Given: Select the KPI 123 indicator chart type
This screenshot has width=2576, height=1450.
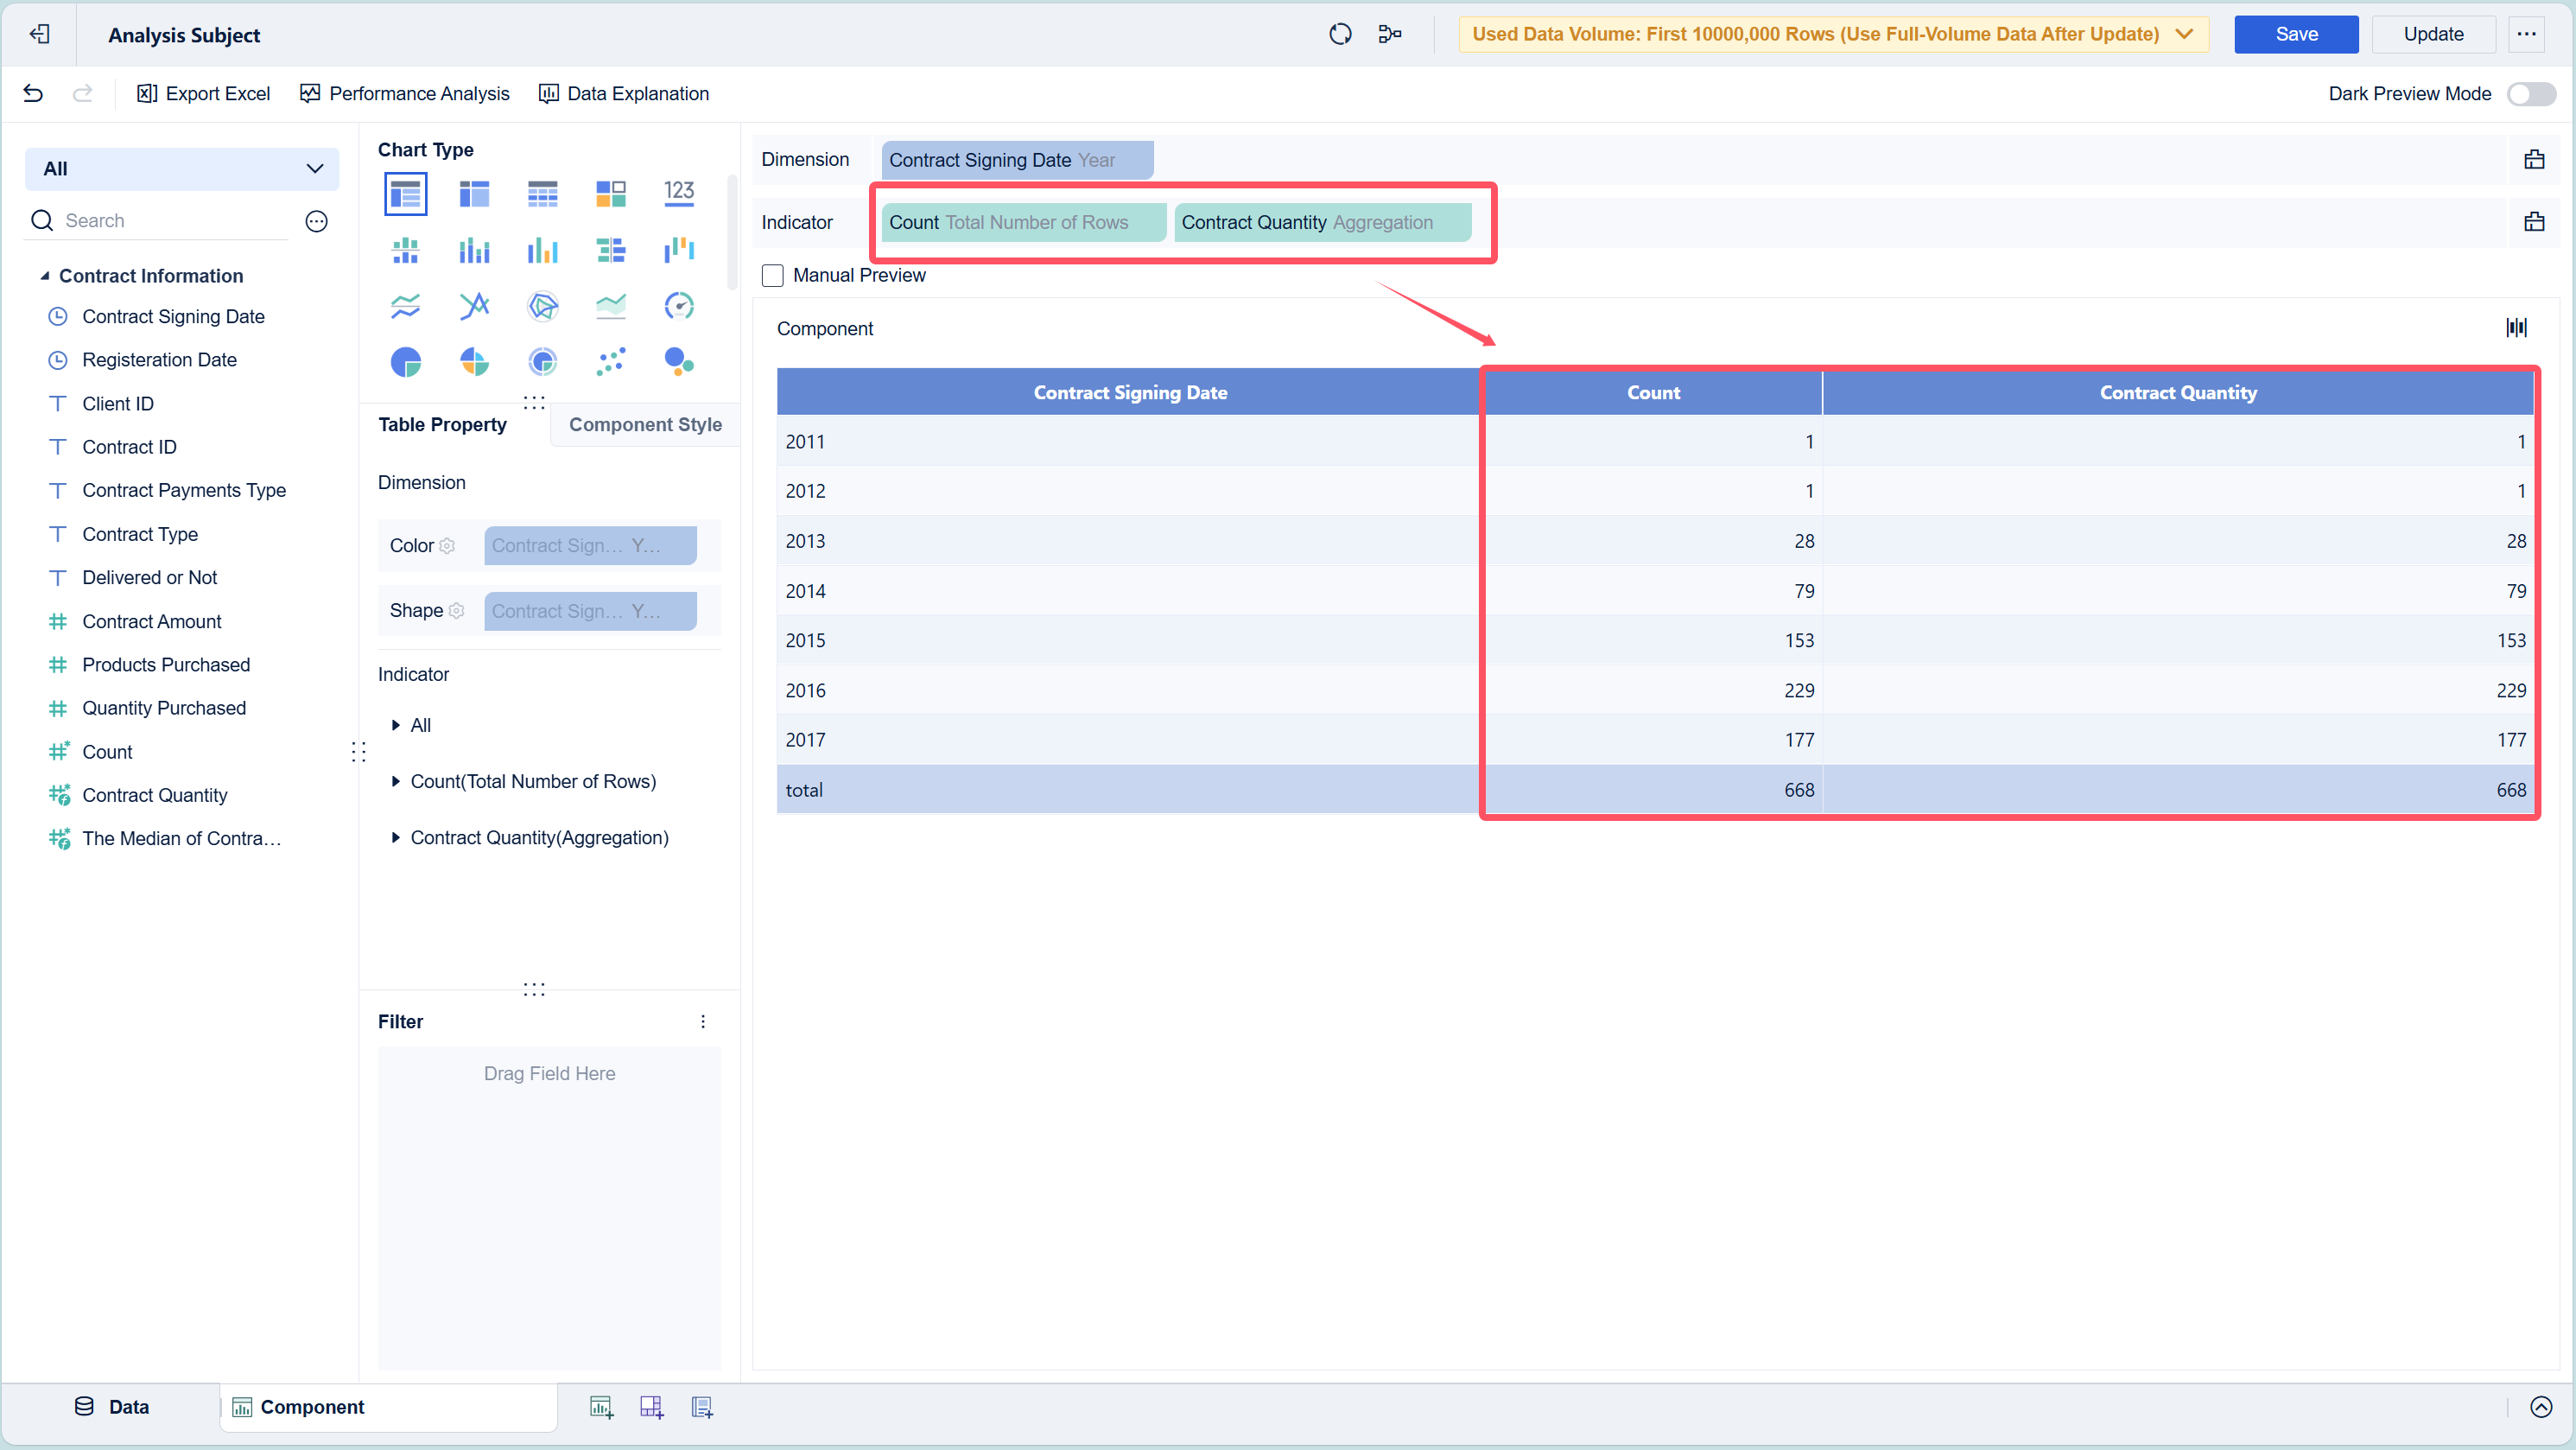Looking at the screenshot, I should (678, 193).
